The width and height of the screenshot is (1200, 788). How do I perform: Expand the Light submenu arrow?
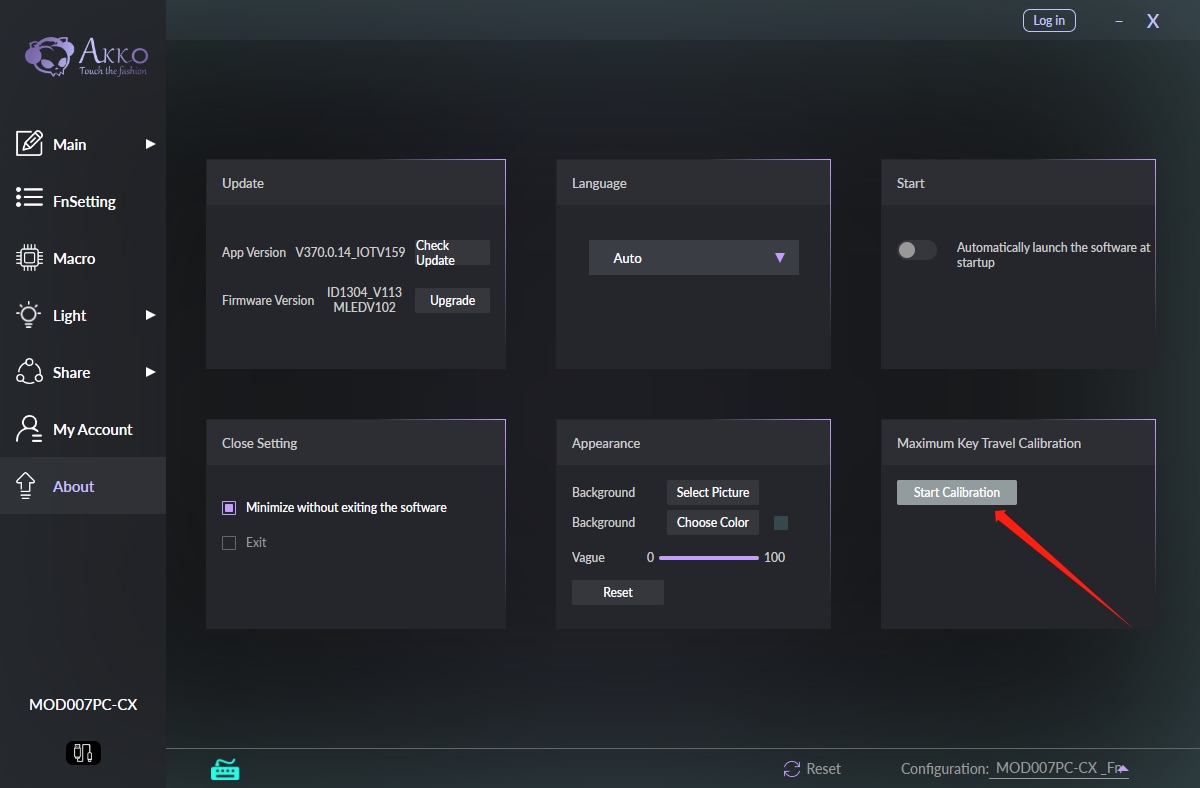tap(150, 315)
